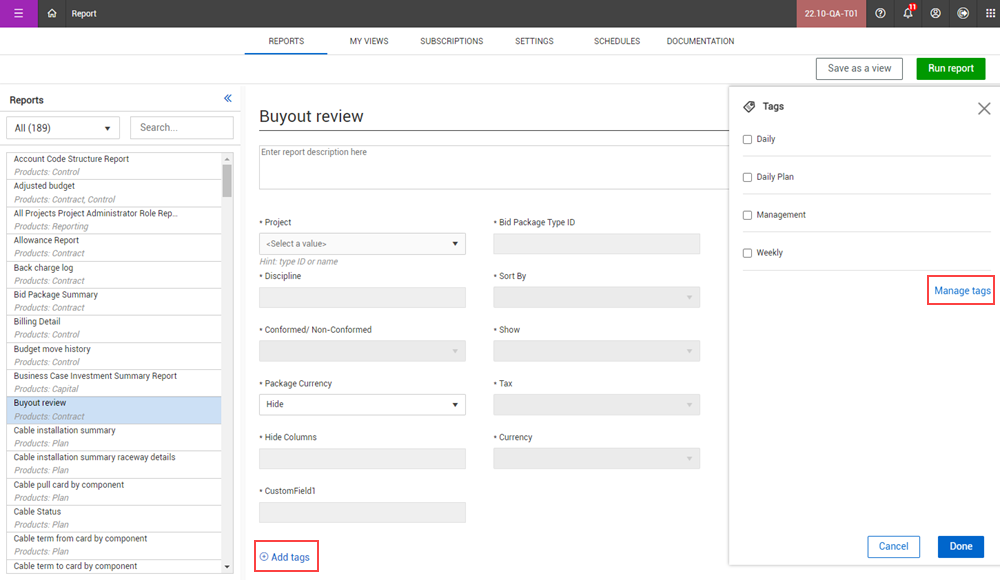Click the reports list scroll up arrow
The image size is (1000, 580).
(227, 159)
